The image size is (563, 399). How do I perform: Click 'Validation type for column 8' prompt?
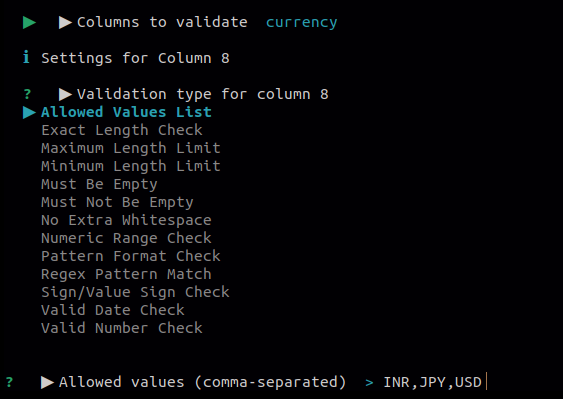pyautogui.click(x=203, y=94)
